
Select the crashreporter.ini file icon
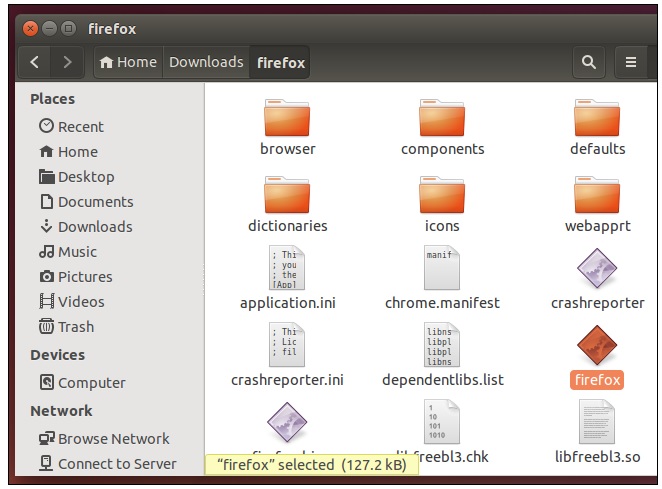point(287,345)
